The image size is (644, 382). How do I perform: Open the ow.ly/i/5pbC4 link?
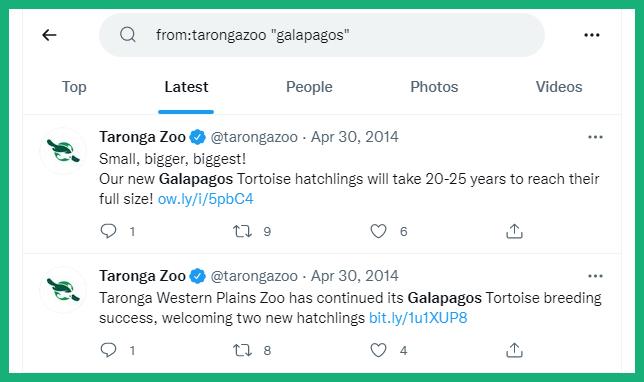[x=206, y=199]
